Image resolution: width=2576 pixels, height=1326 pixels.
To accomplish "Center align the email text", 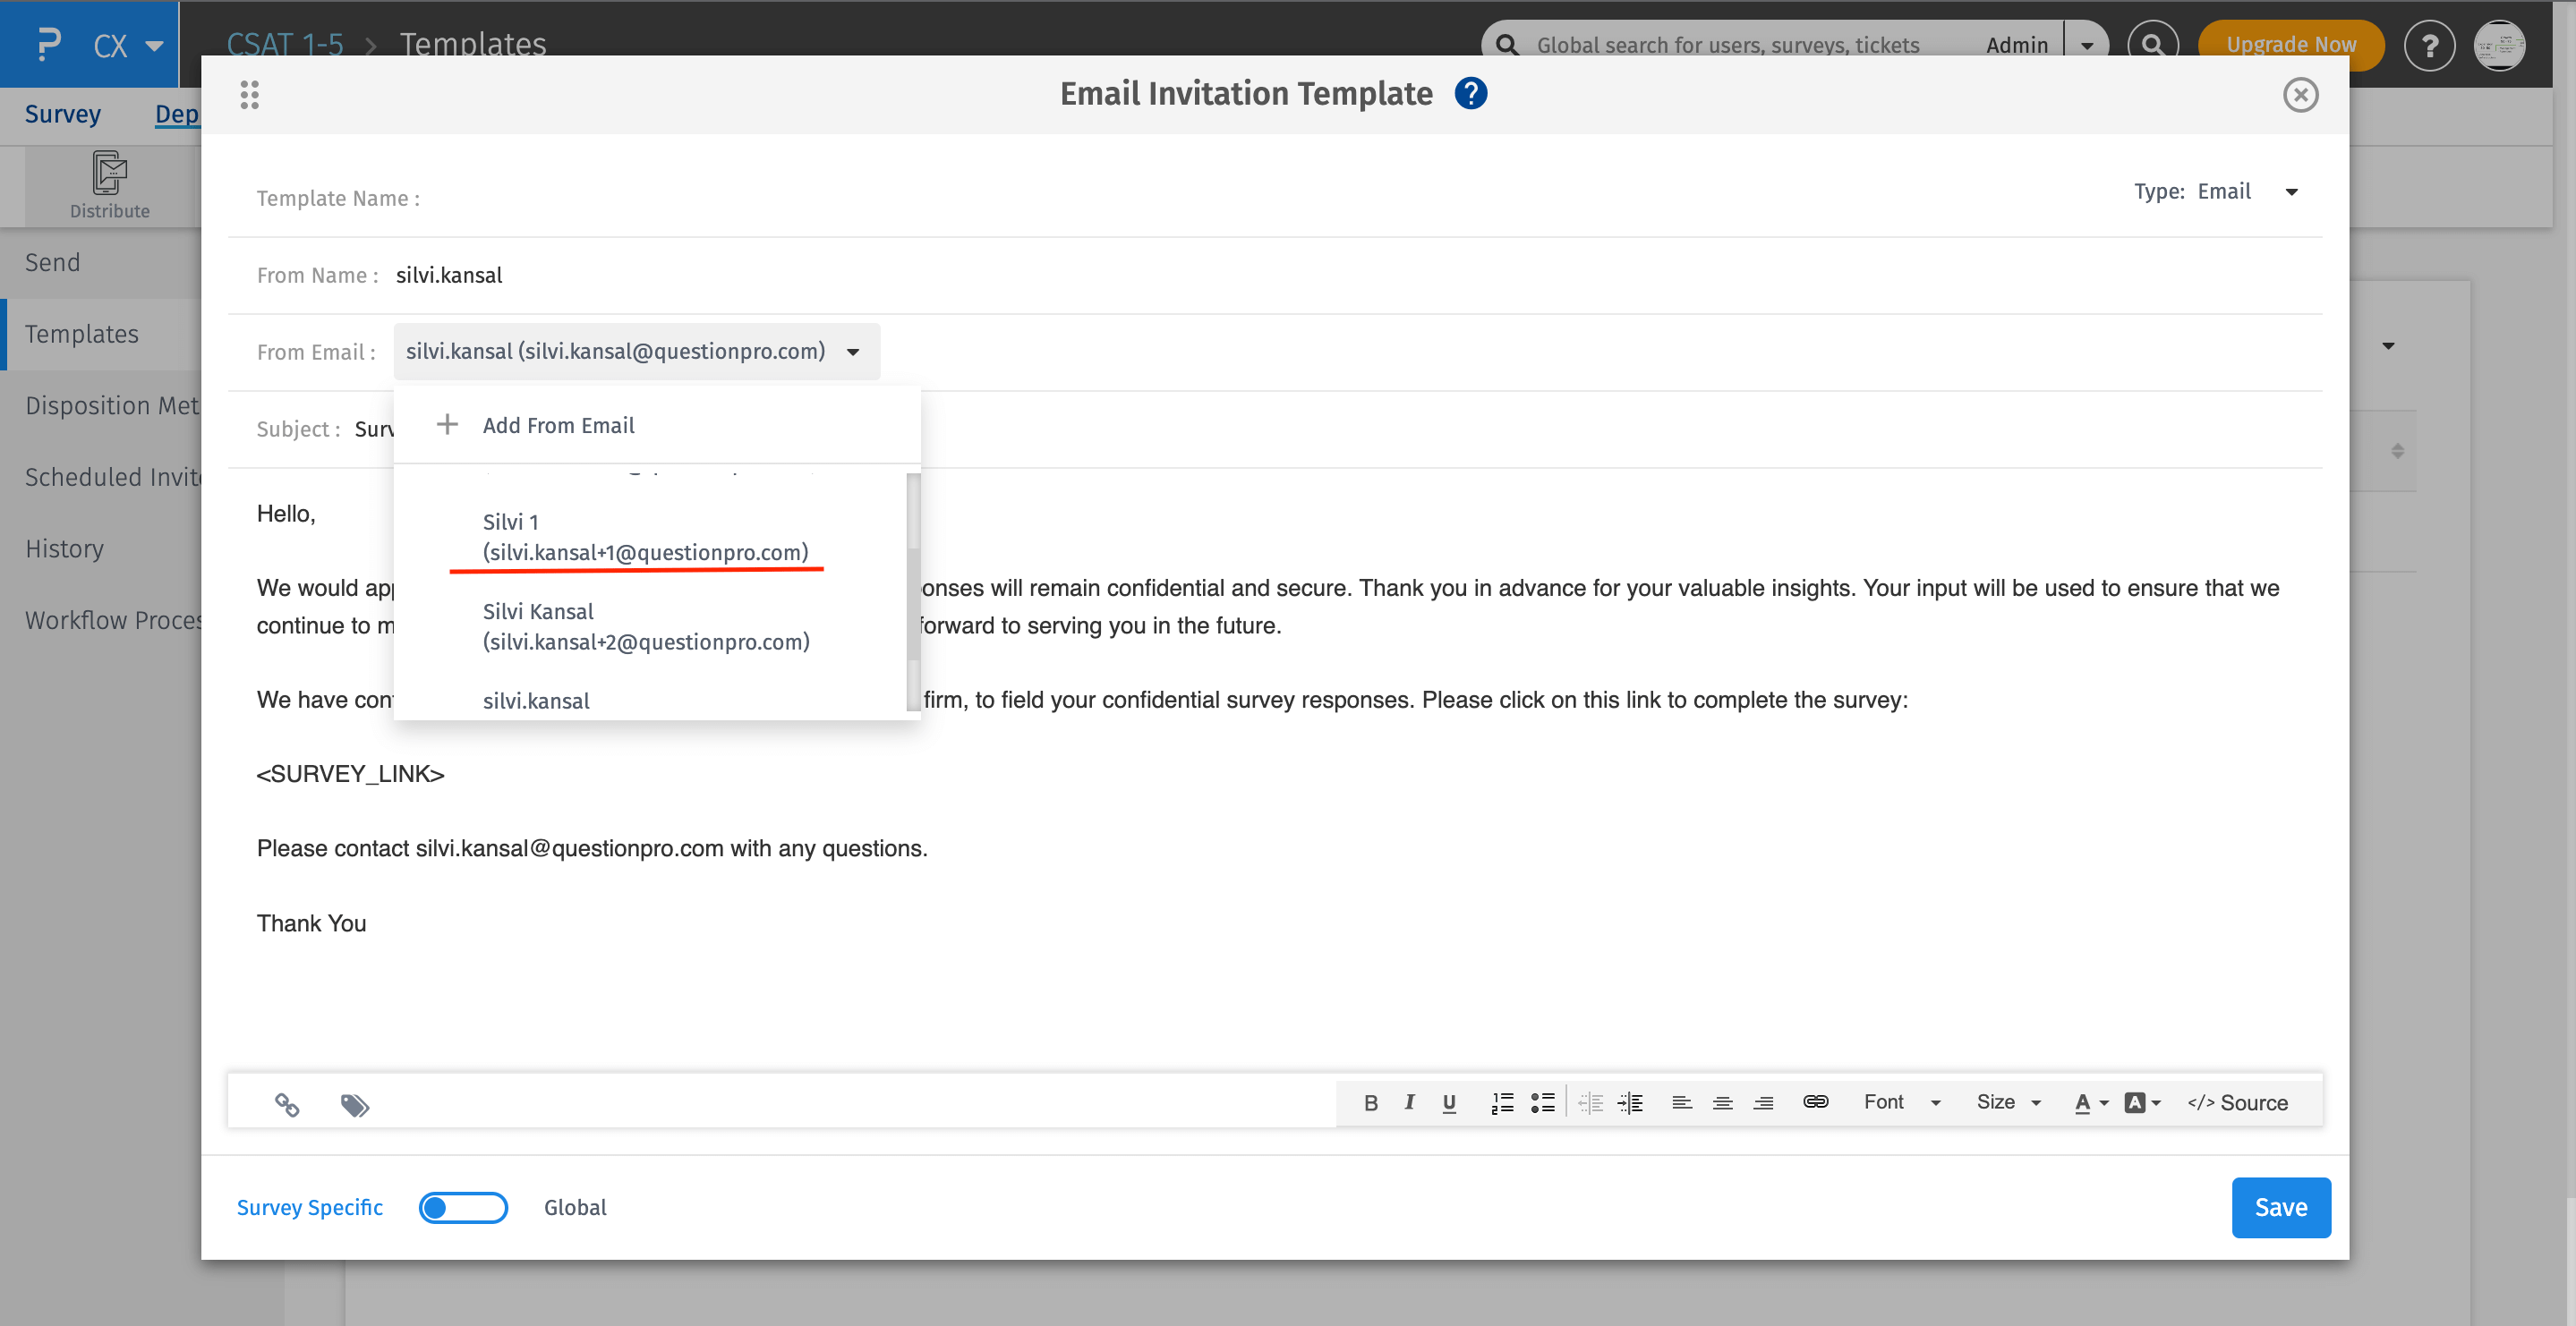I will pyautogui.click(x=1722, y=1103).
